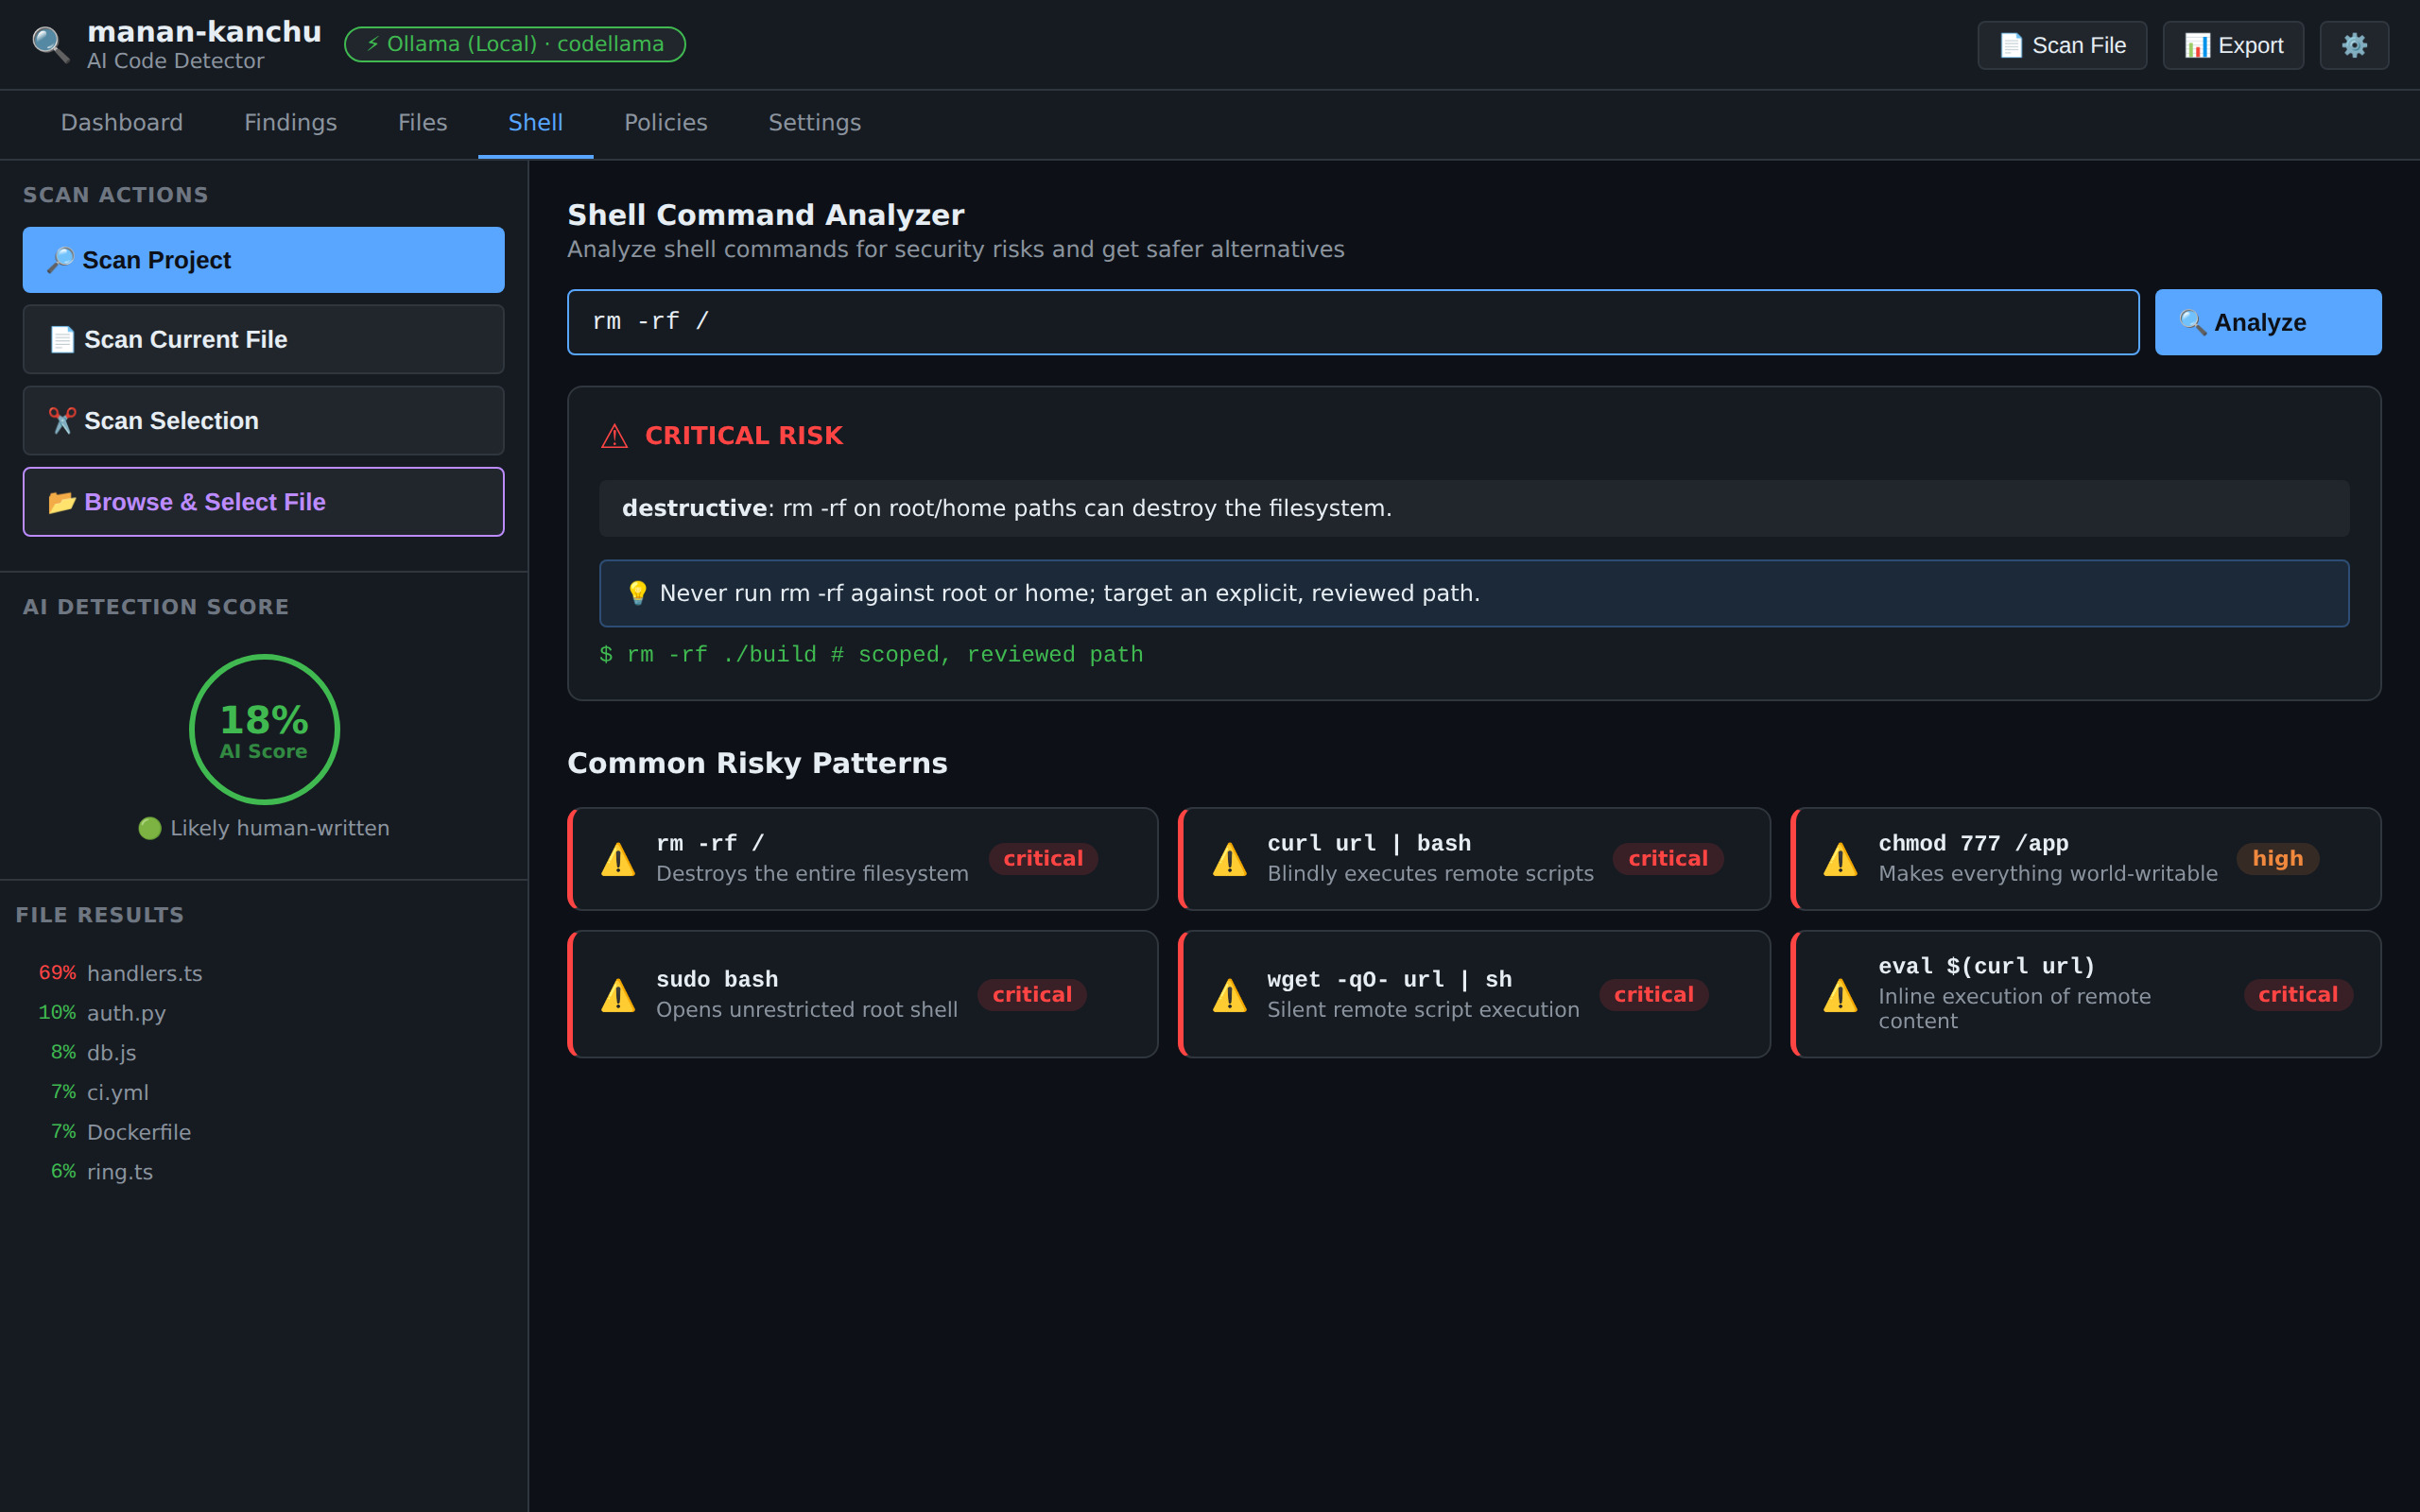Click the 18% AI Score circle

(264, 729)
